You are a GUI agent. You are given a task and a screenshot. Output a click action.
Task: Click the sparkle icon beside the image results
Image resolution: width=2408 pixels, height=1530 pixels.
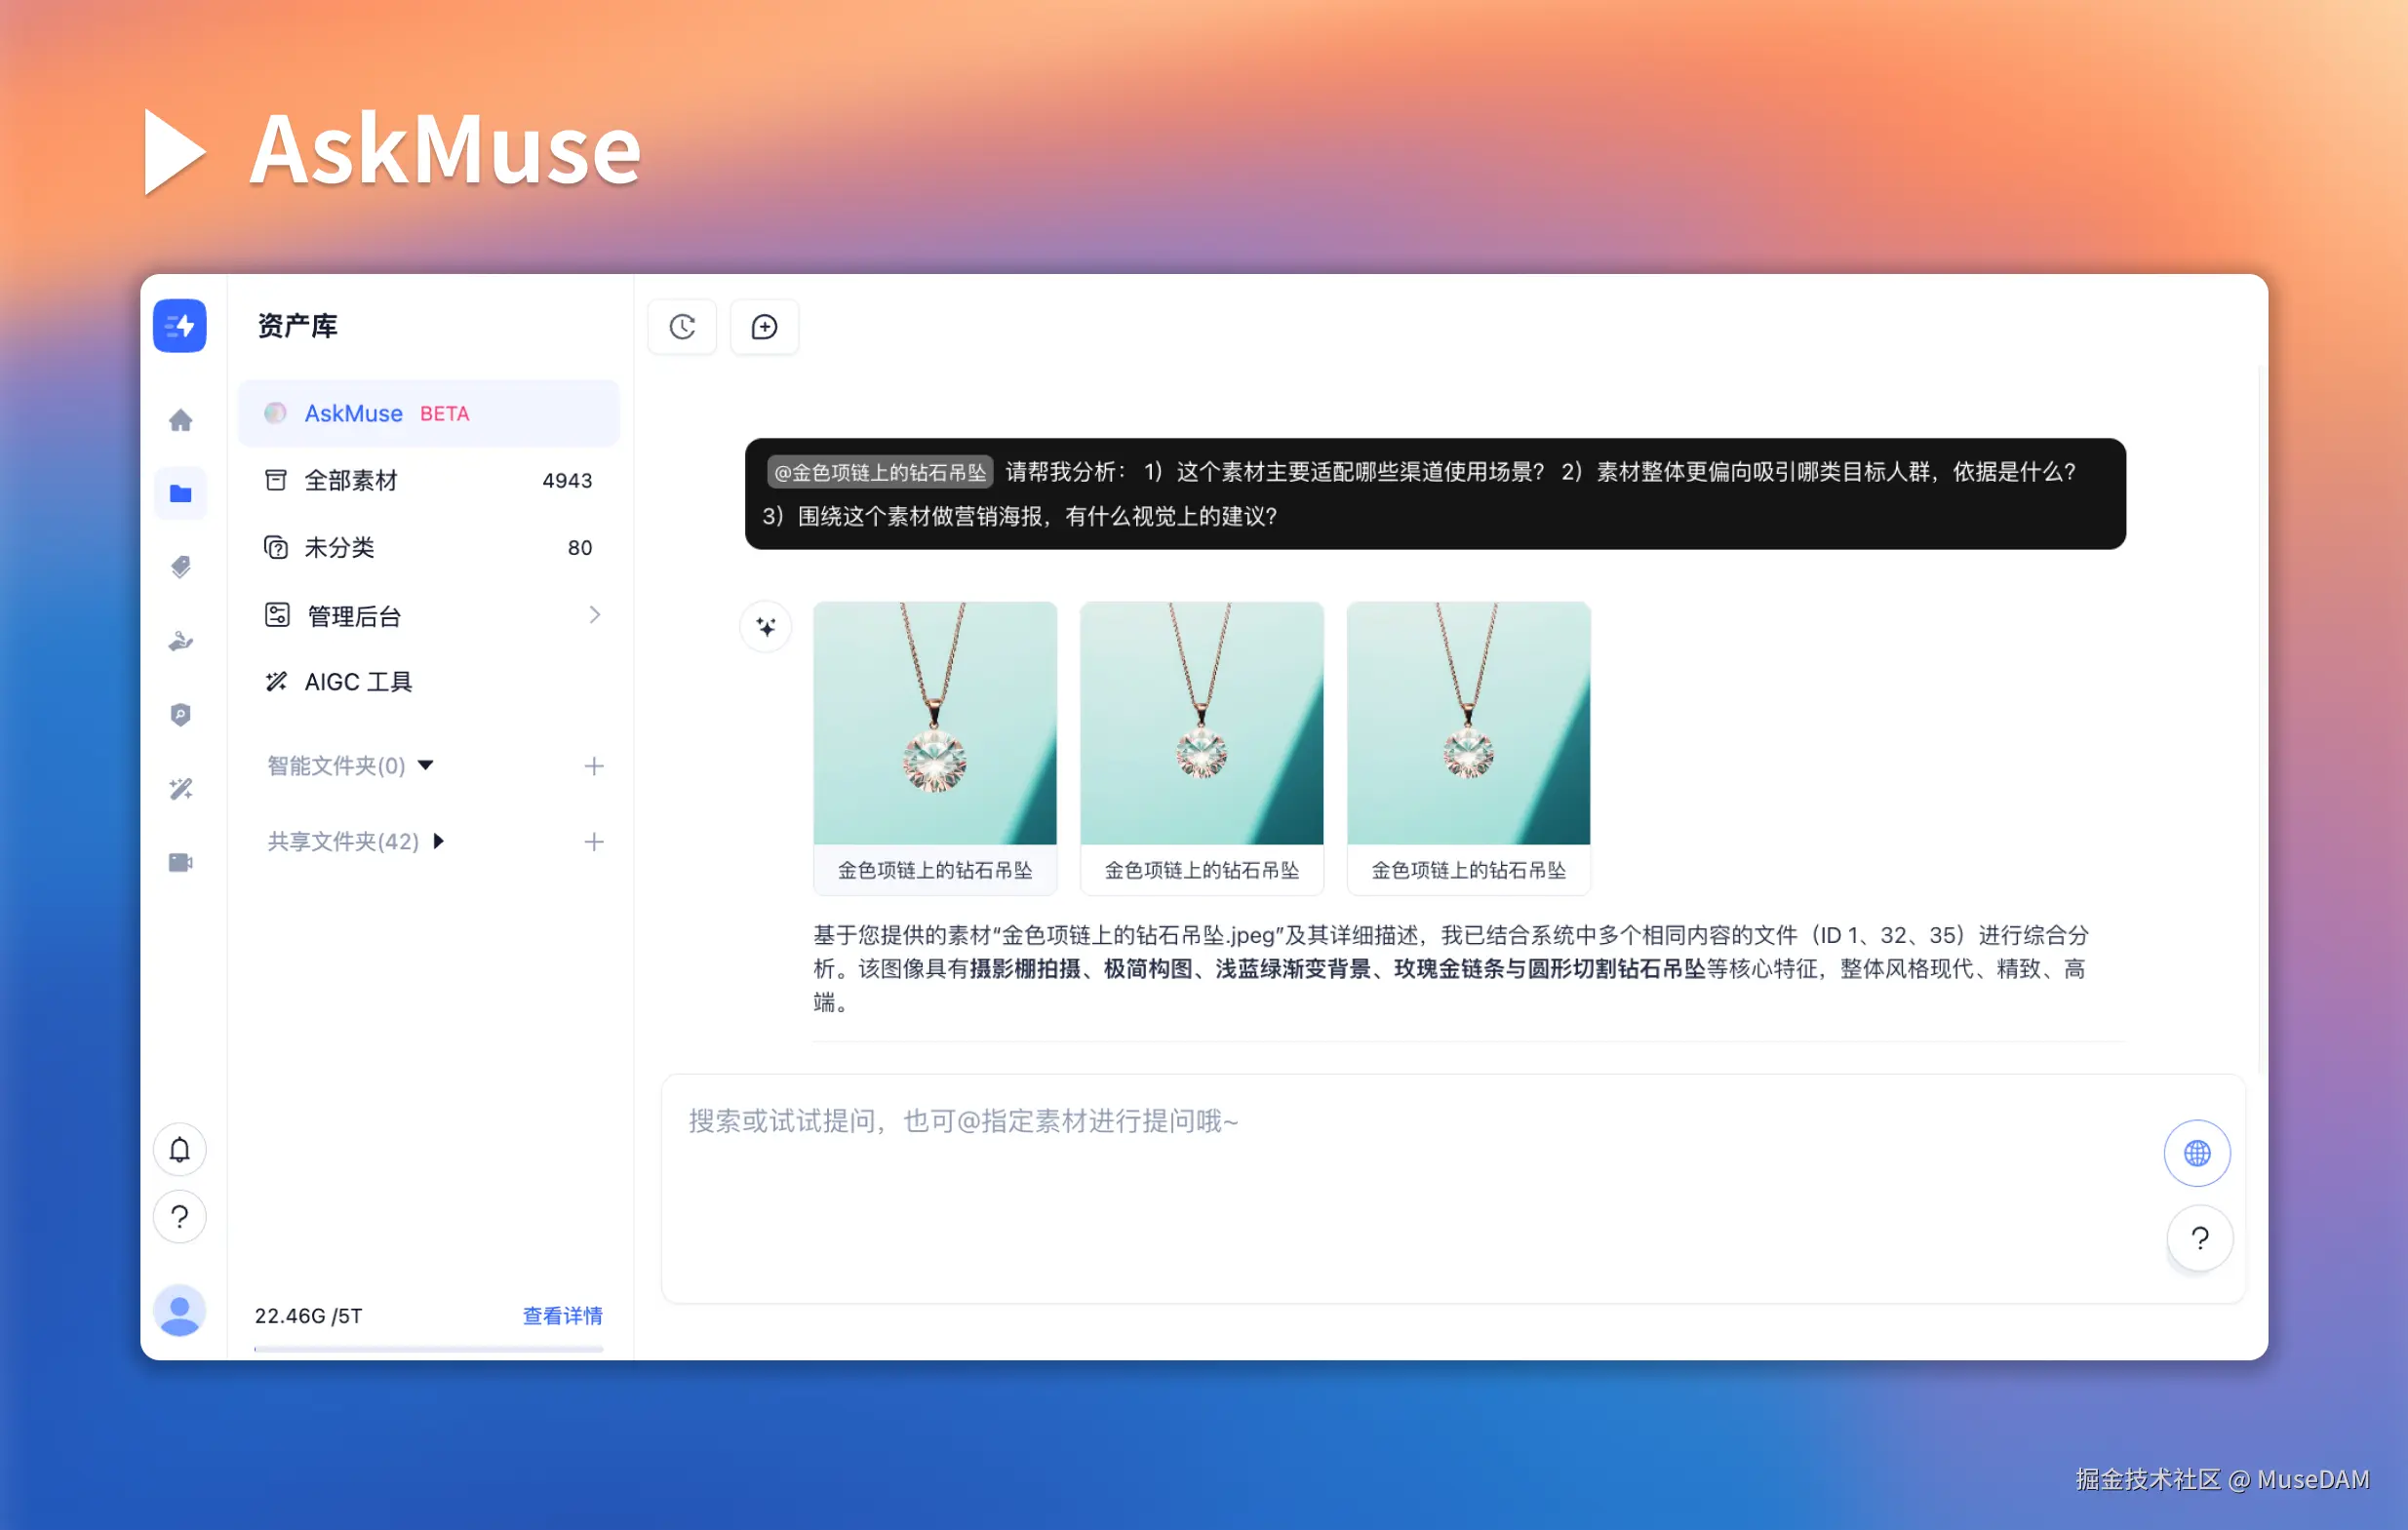(x=766, y=627)
